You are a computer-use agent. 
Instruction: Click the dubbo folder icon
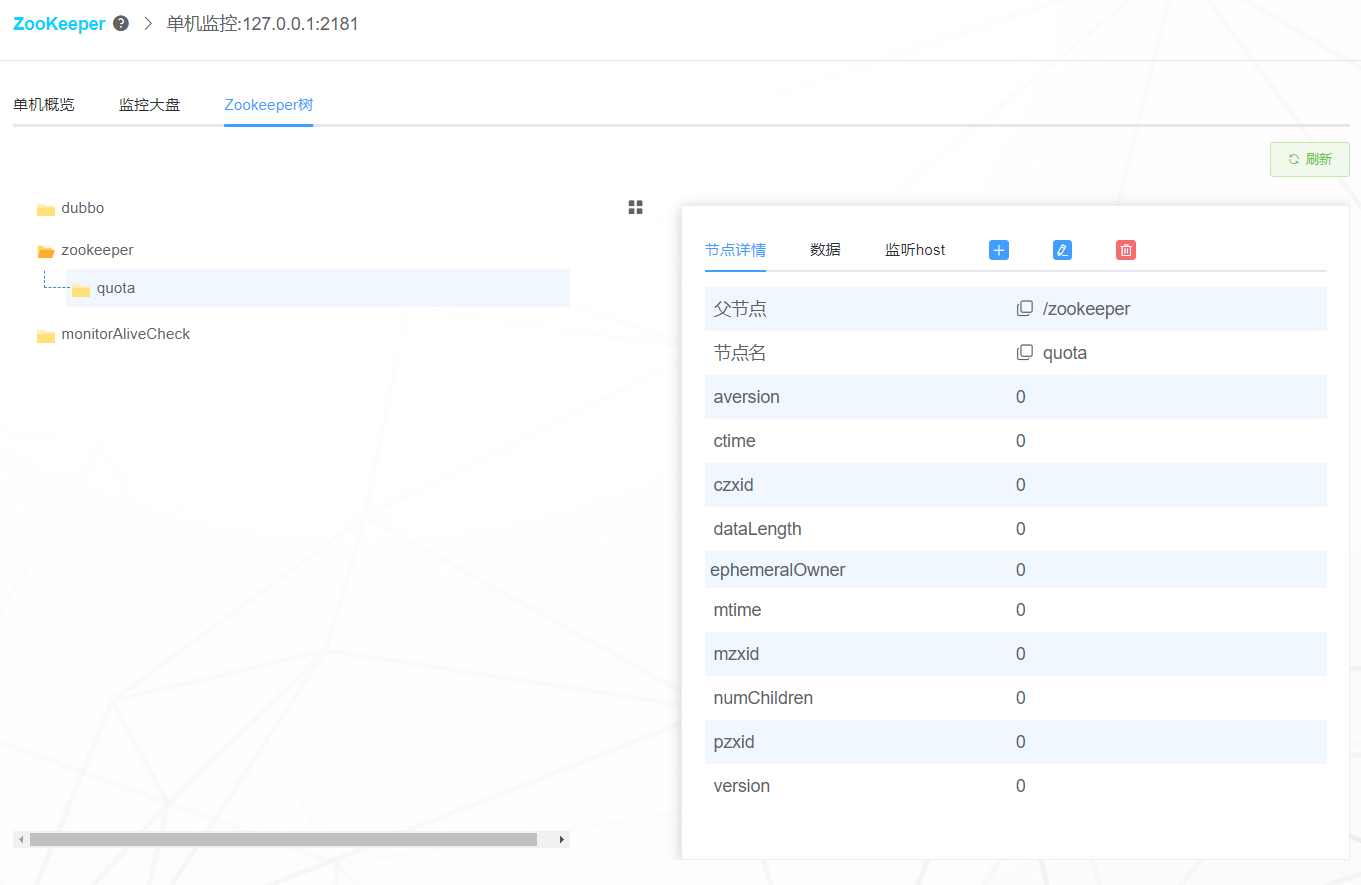(46, 209)
